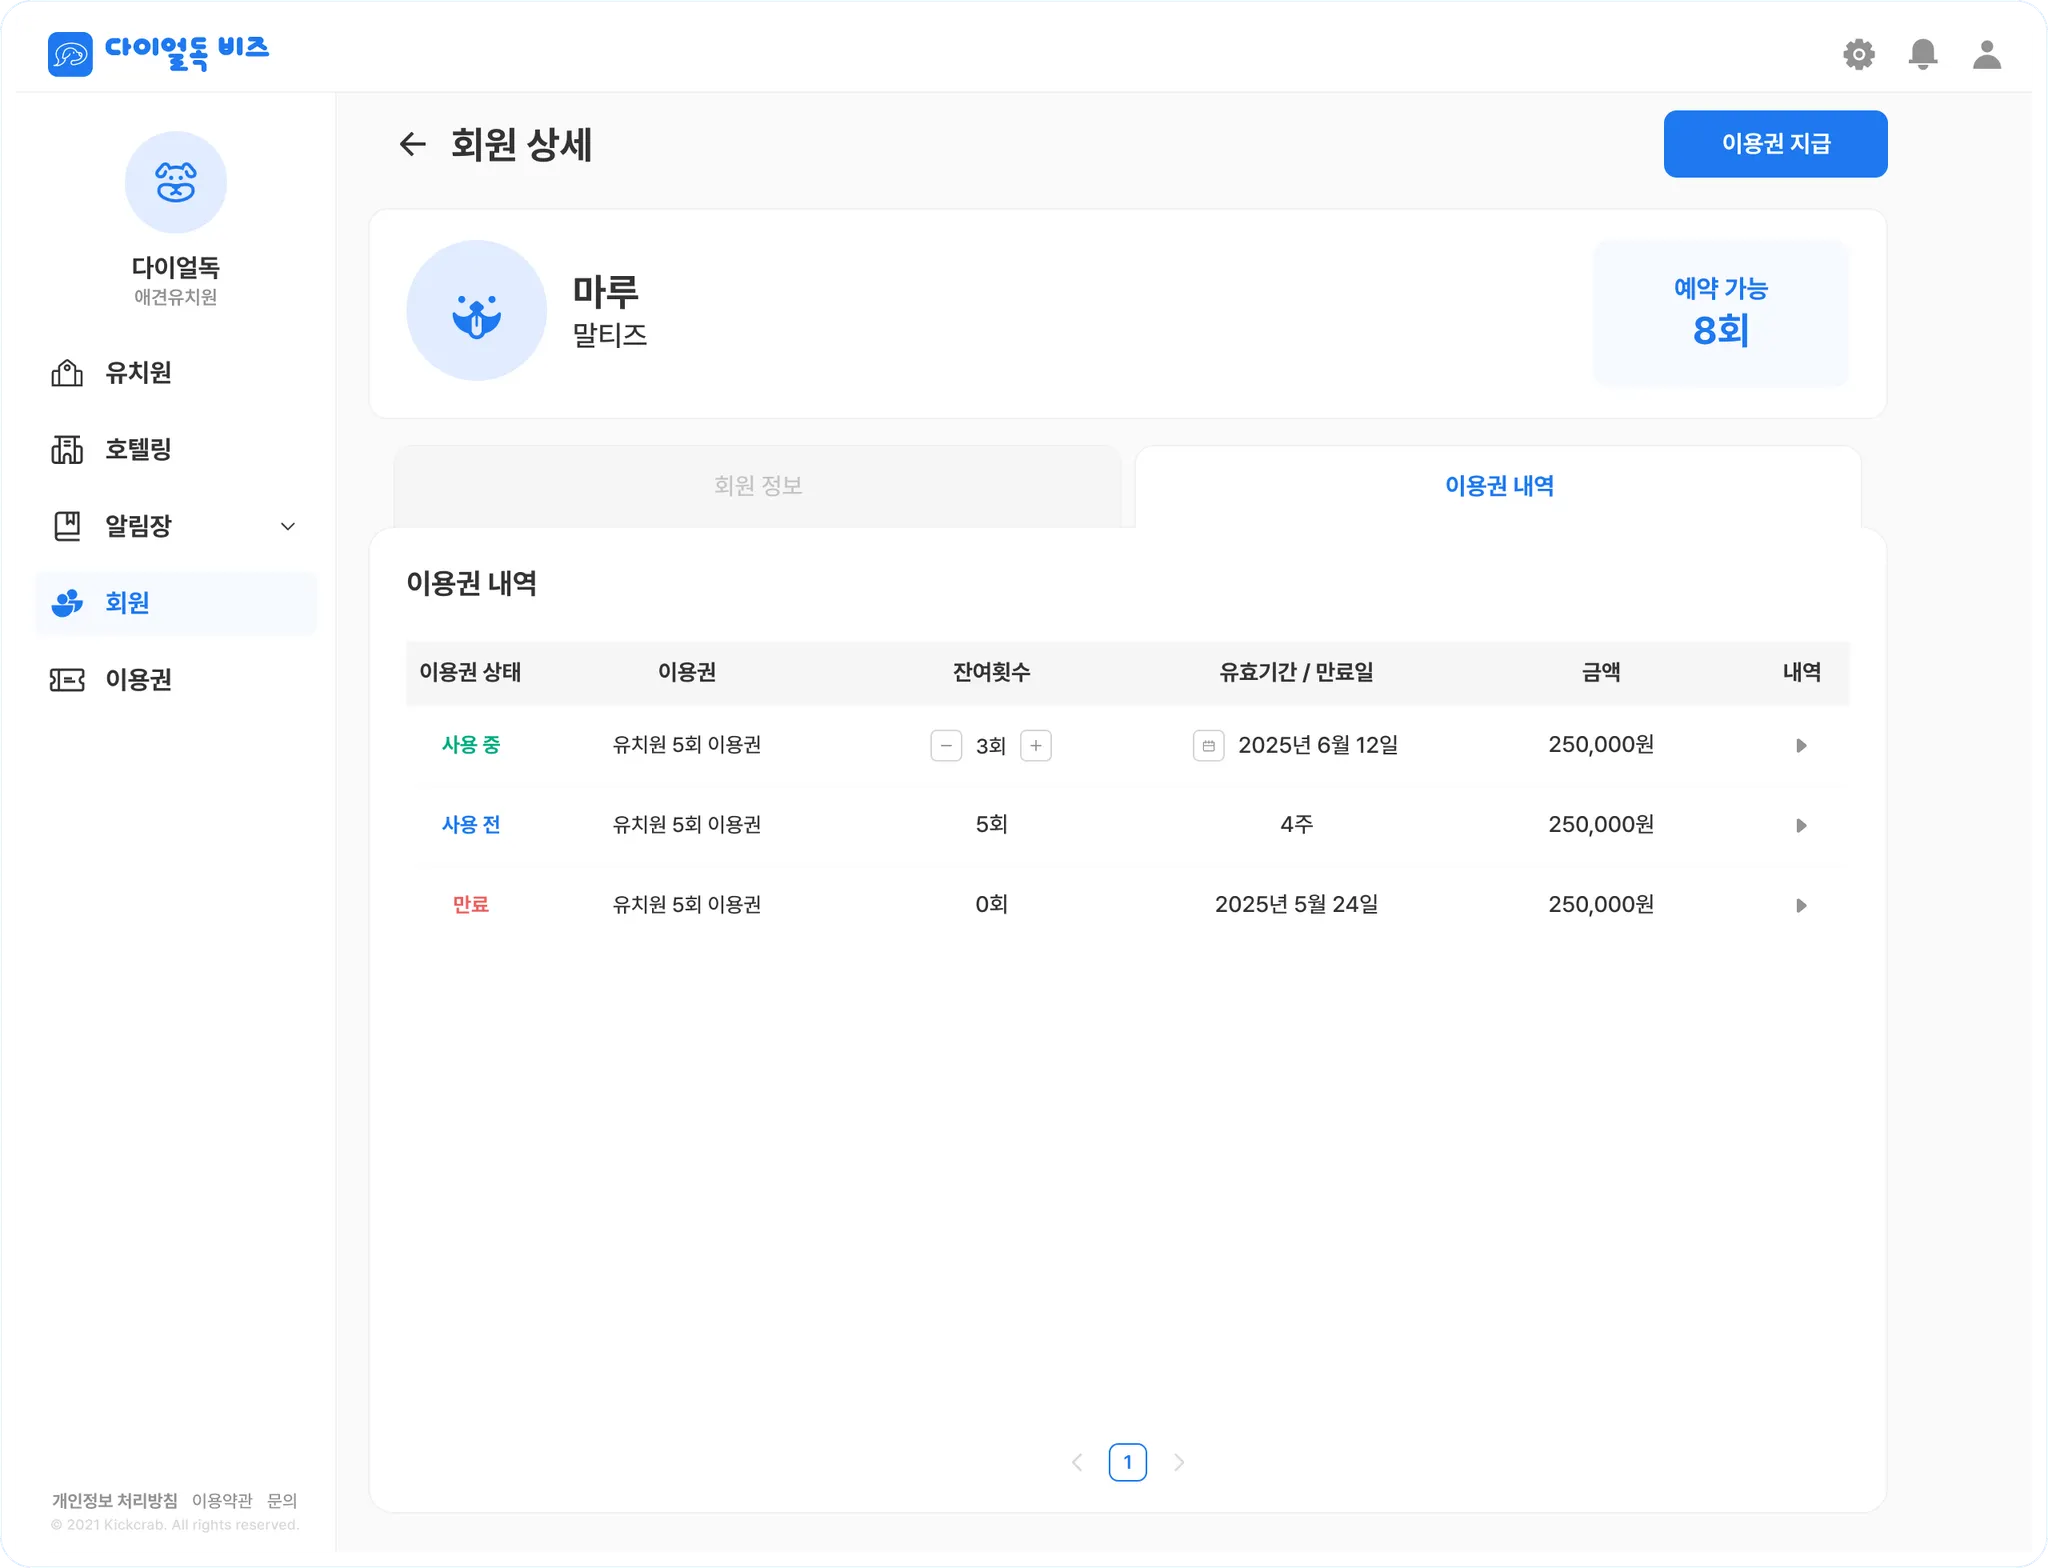Click the back arrow beside 회원 상세
This screenshot has height=1568, width=2048.
[x=412, y=145]
